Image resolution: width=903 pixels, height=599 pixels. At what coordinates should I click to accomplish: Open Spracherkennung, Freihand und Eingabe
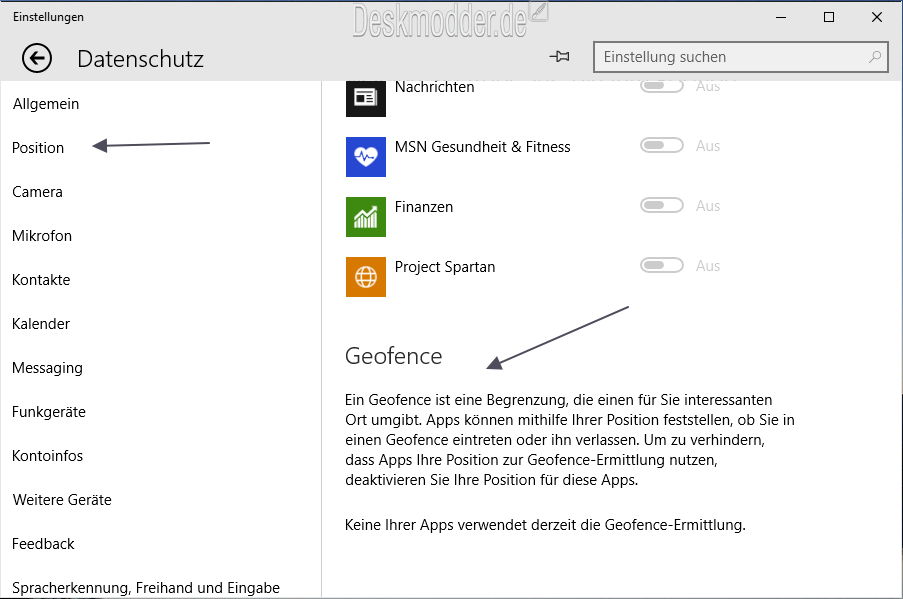click(146, 588)
